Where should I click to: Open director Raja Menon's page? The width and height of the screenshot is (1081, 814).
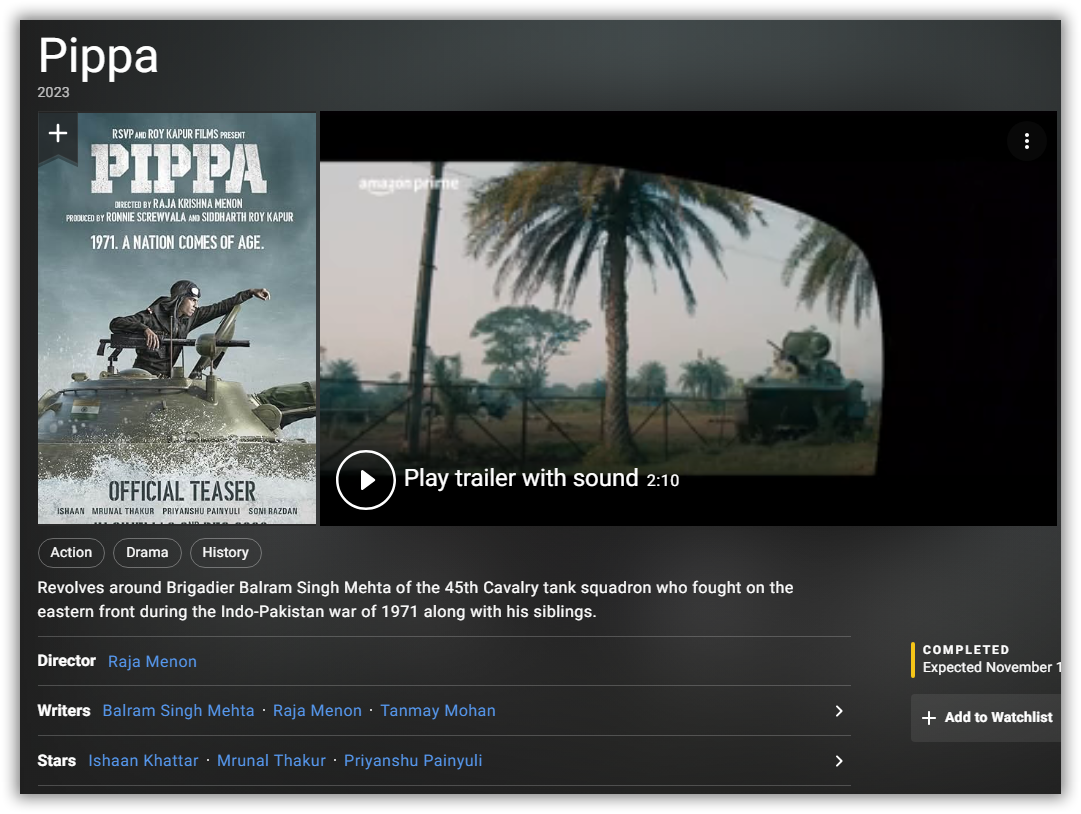point(152,662)
